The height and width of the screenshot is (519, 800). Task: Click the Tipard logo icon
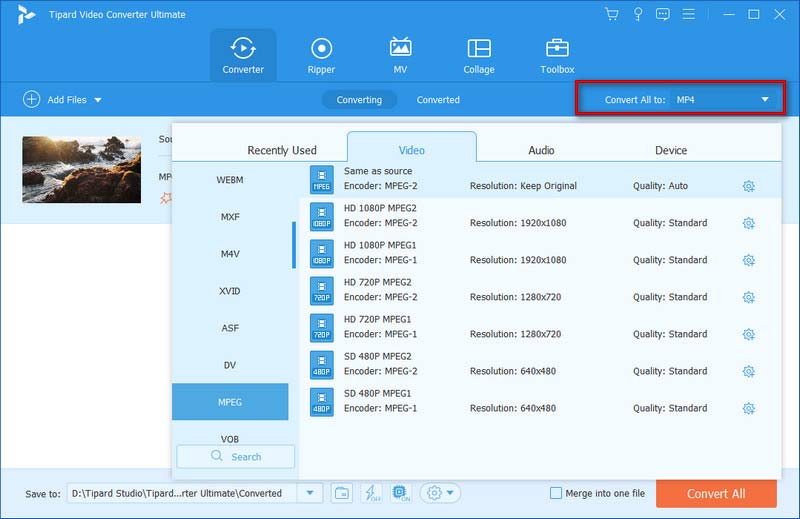coord(26,15)
